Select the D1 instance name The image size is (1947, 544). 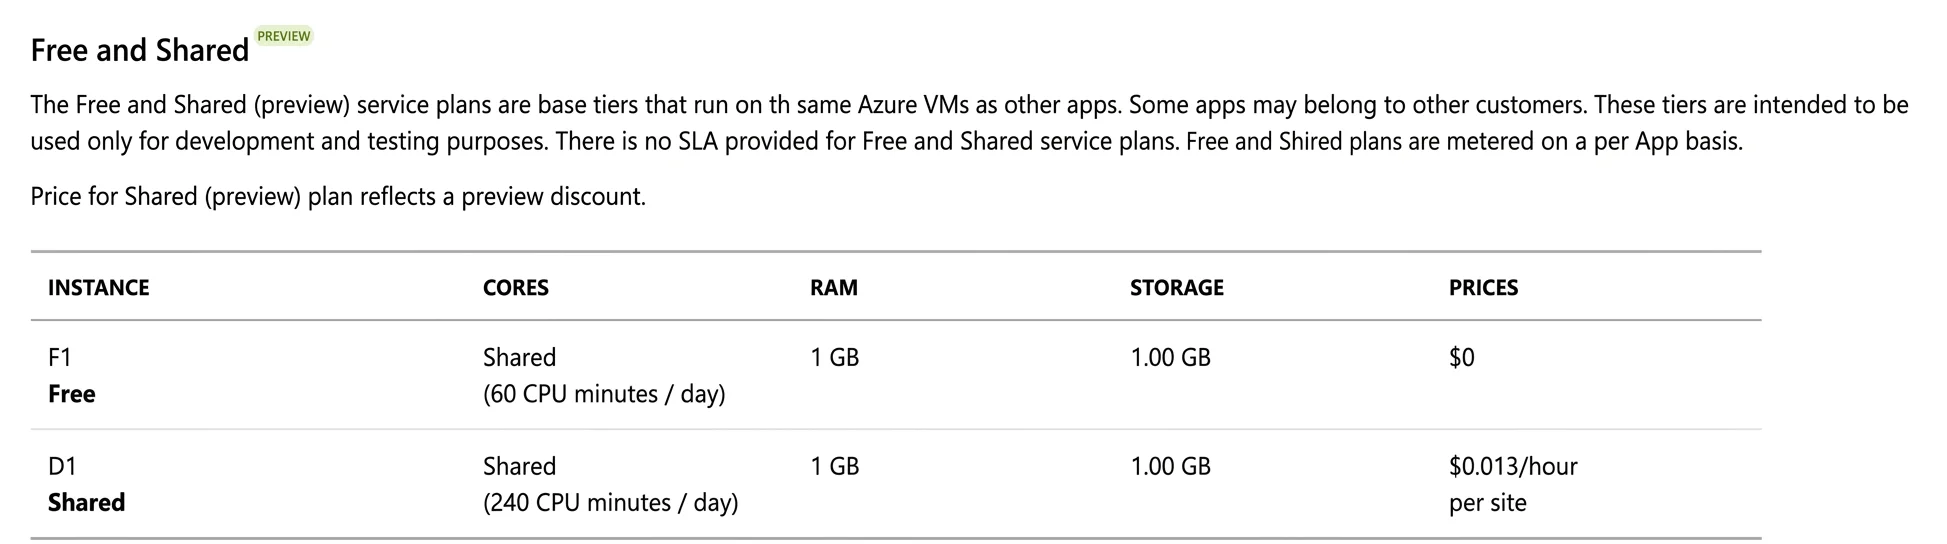pyautogui.click(x=62, y=466)
